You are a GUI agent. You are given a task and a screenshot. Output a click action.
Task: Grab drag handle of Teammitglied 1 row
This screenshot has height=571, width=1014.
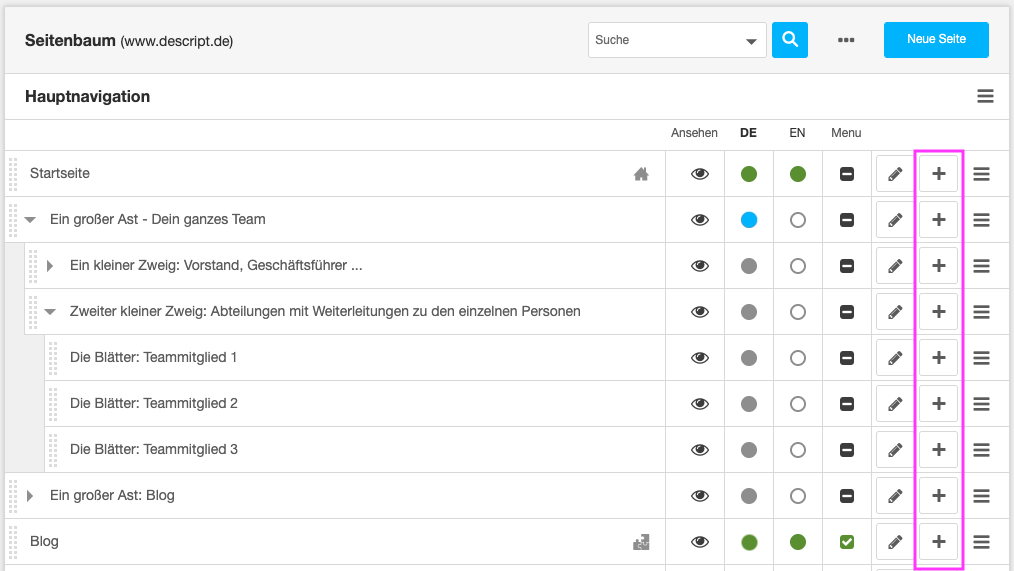pyautogui.click(x=53, y=358)
